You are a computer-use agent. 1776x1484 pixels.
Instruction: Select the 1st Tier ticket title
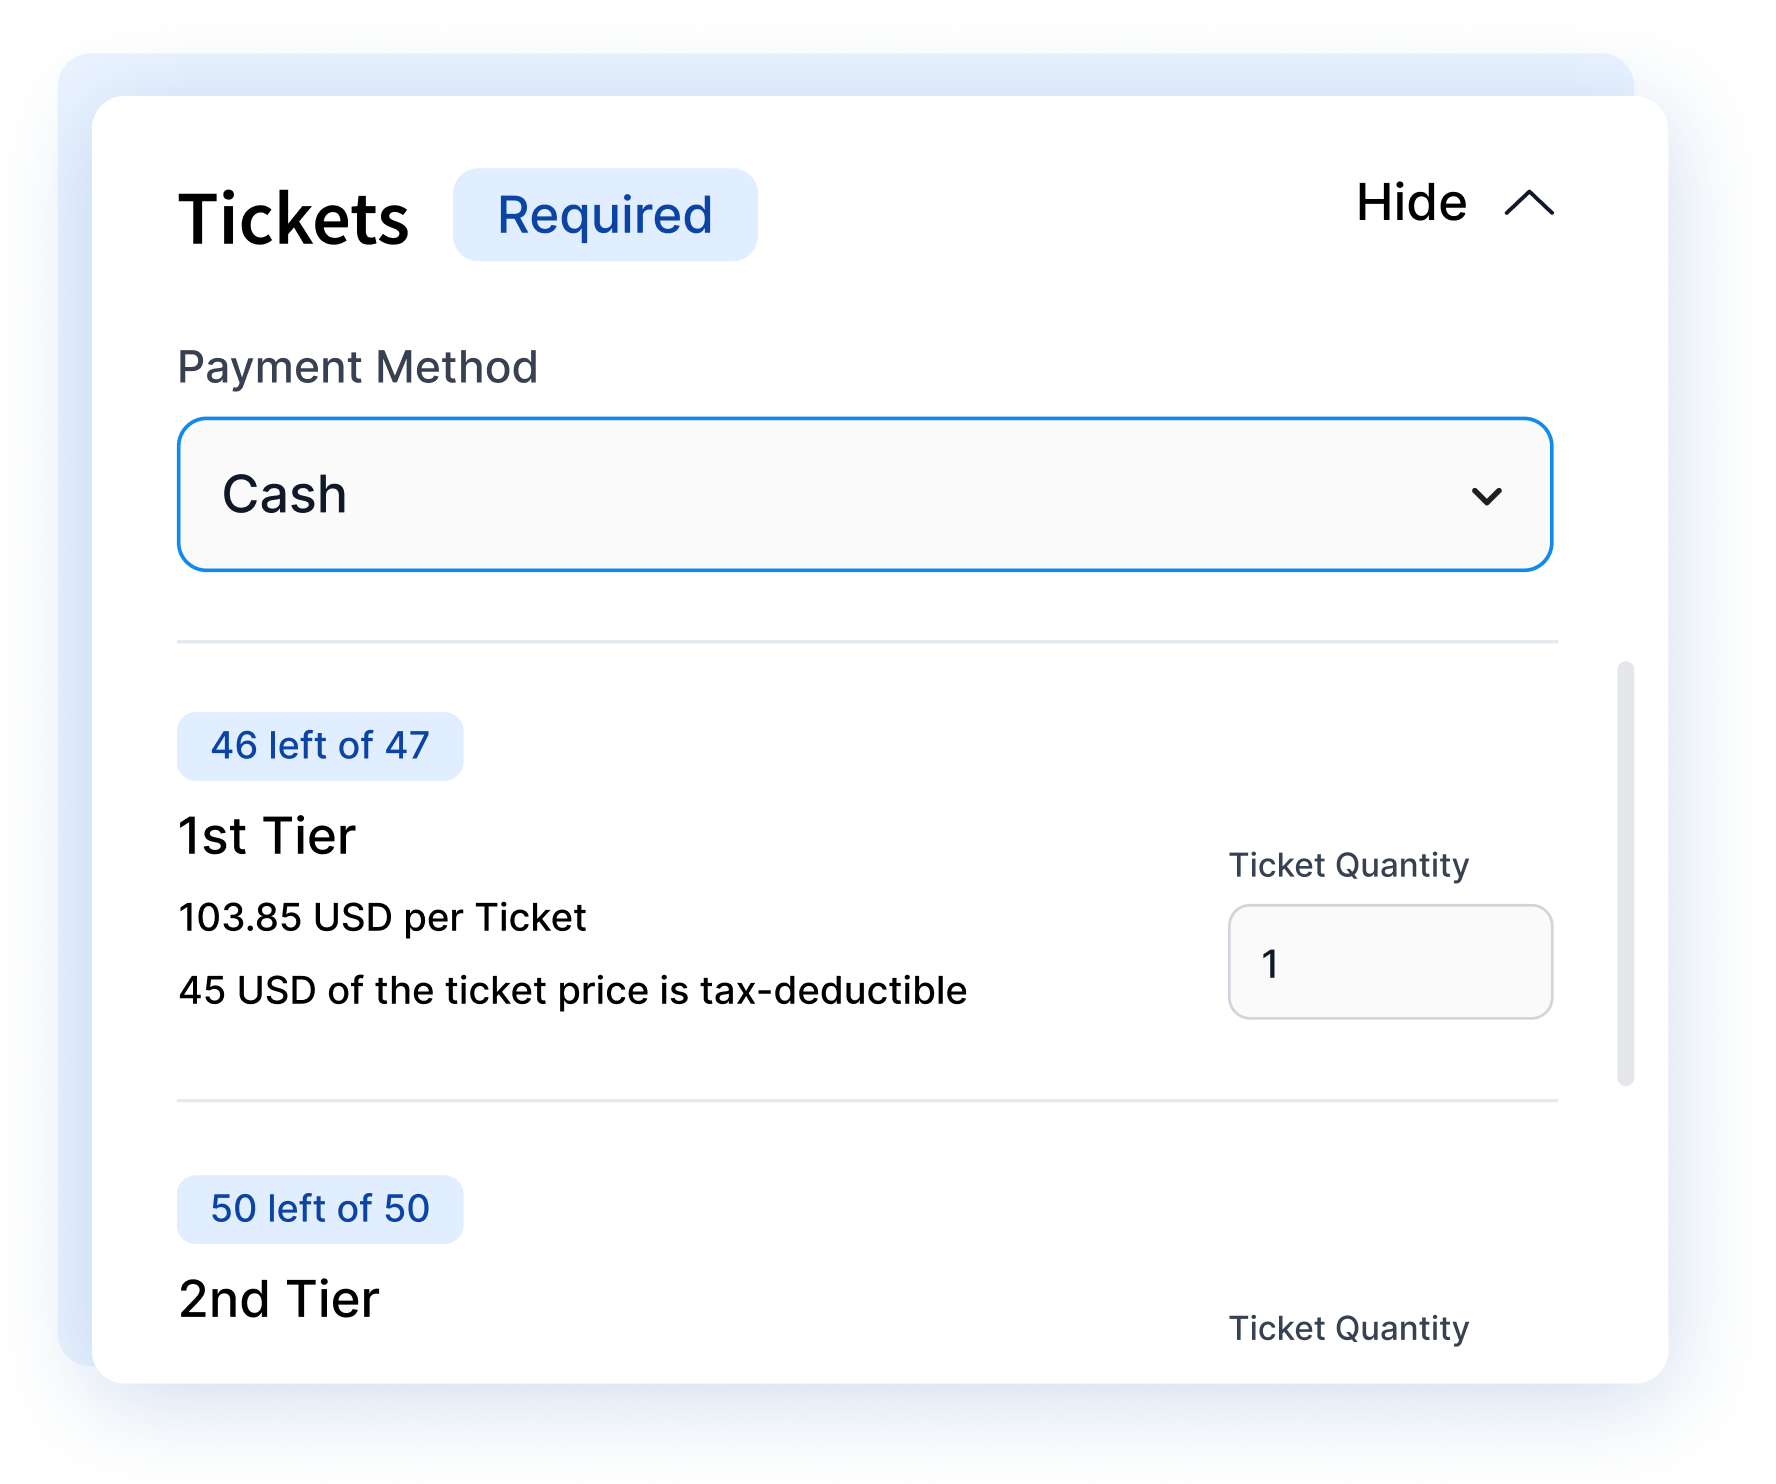(x=266, y=836)
